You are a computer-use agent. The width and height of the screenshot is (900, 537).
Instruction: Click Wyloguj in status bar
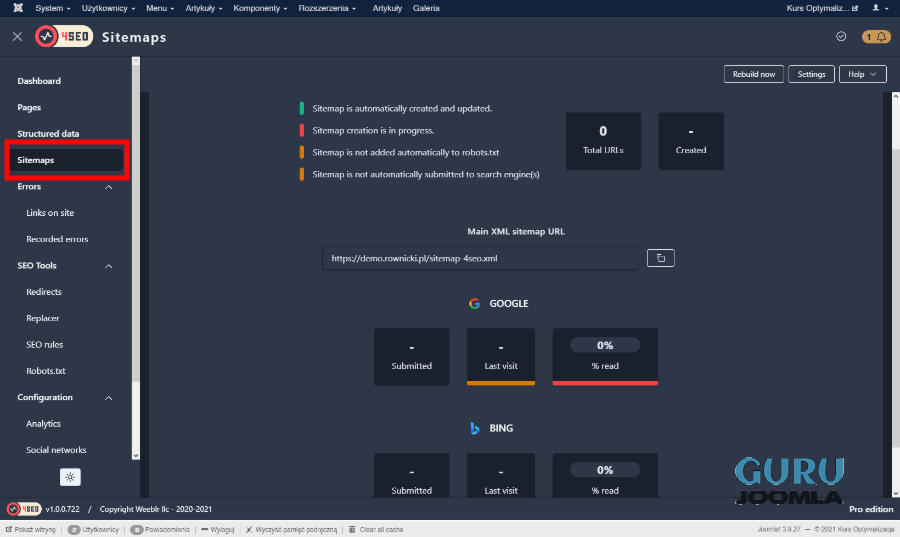pos(218,530)
